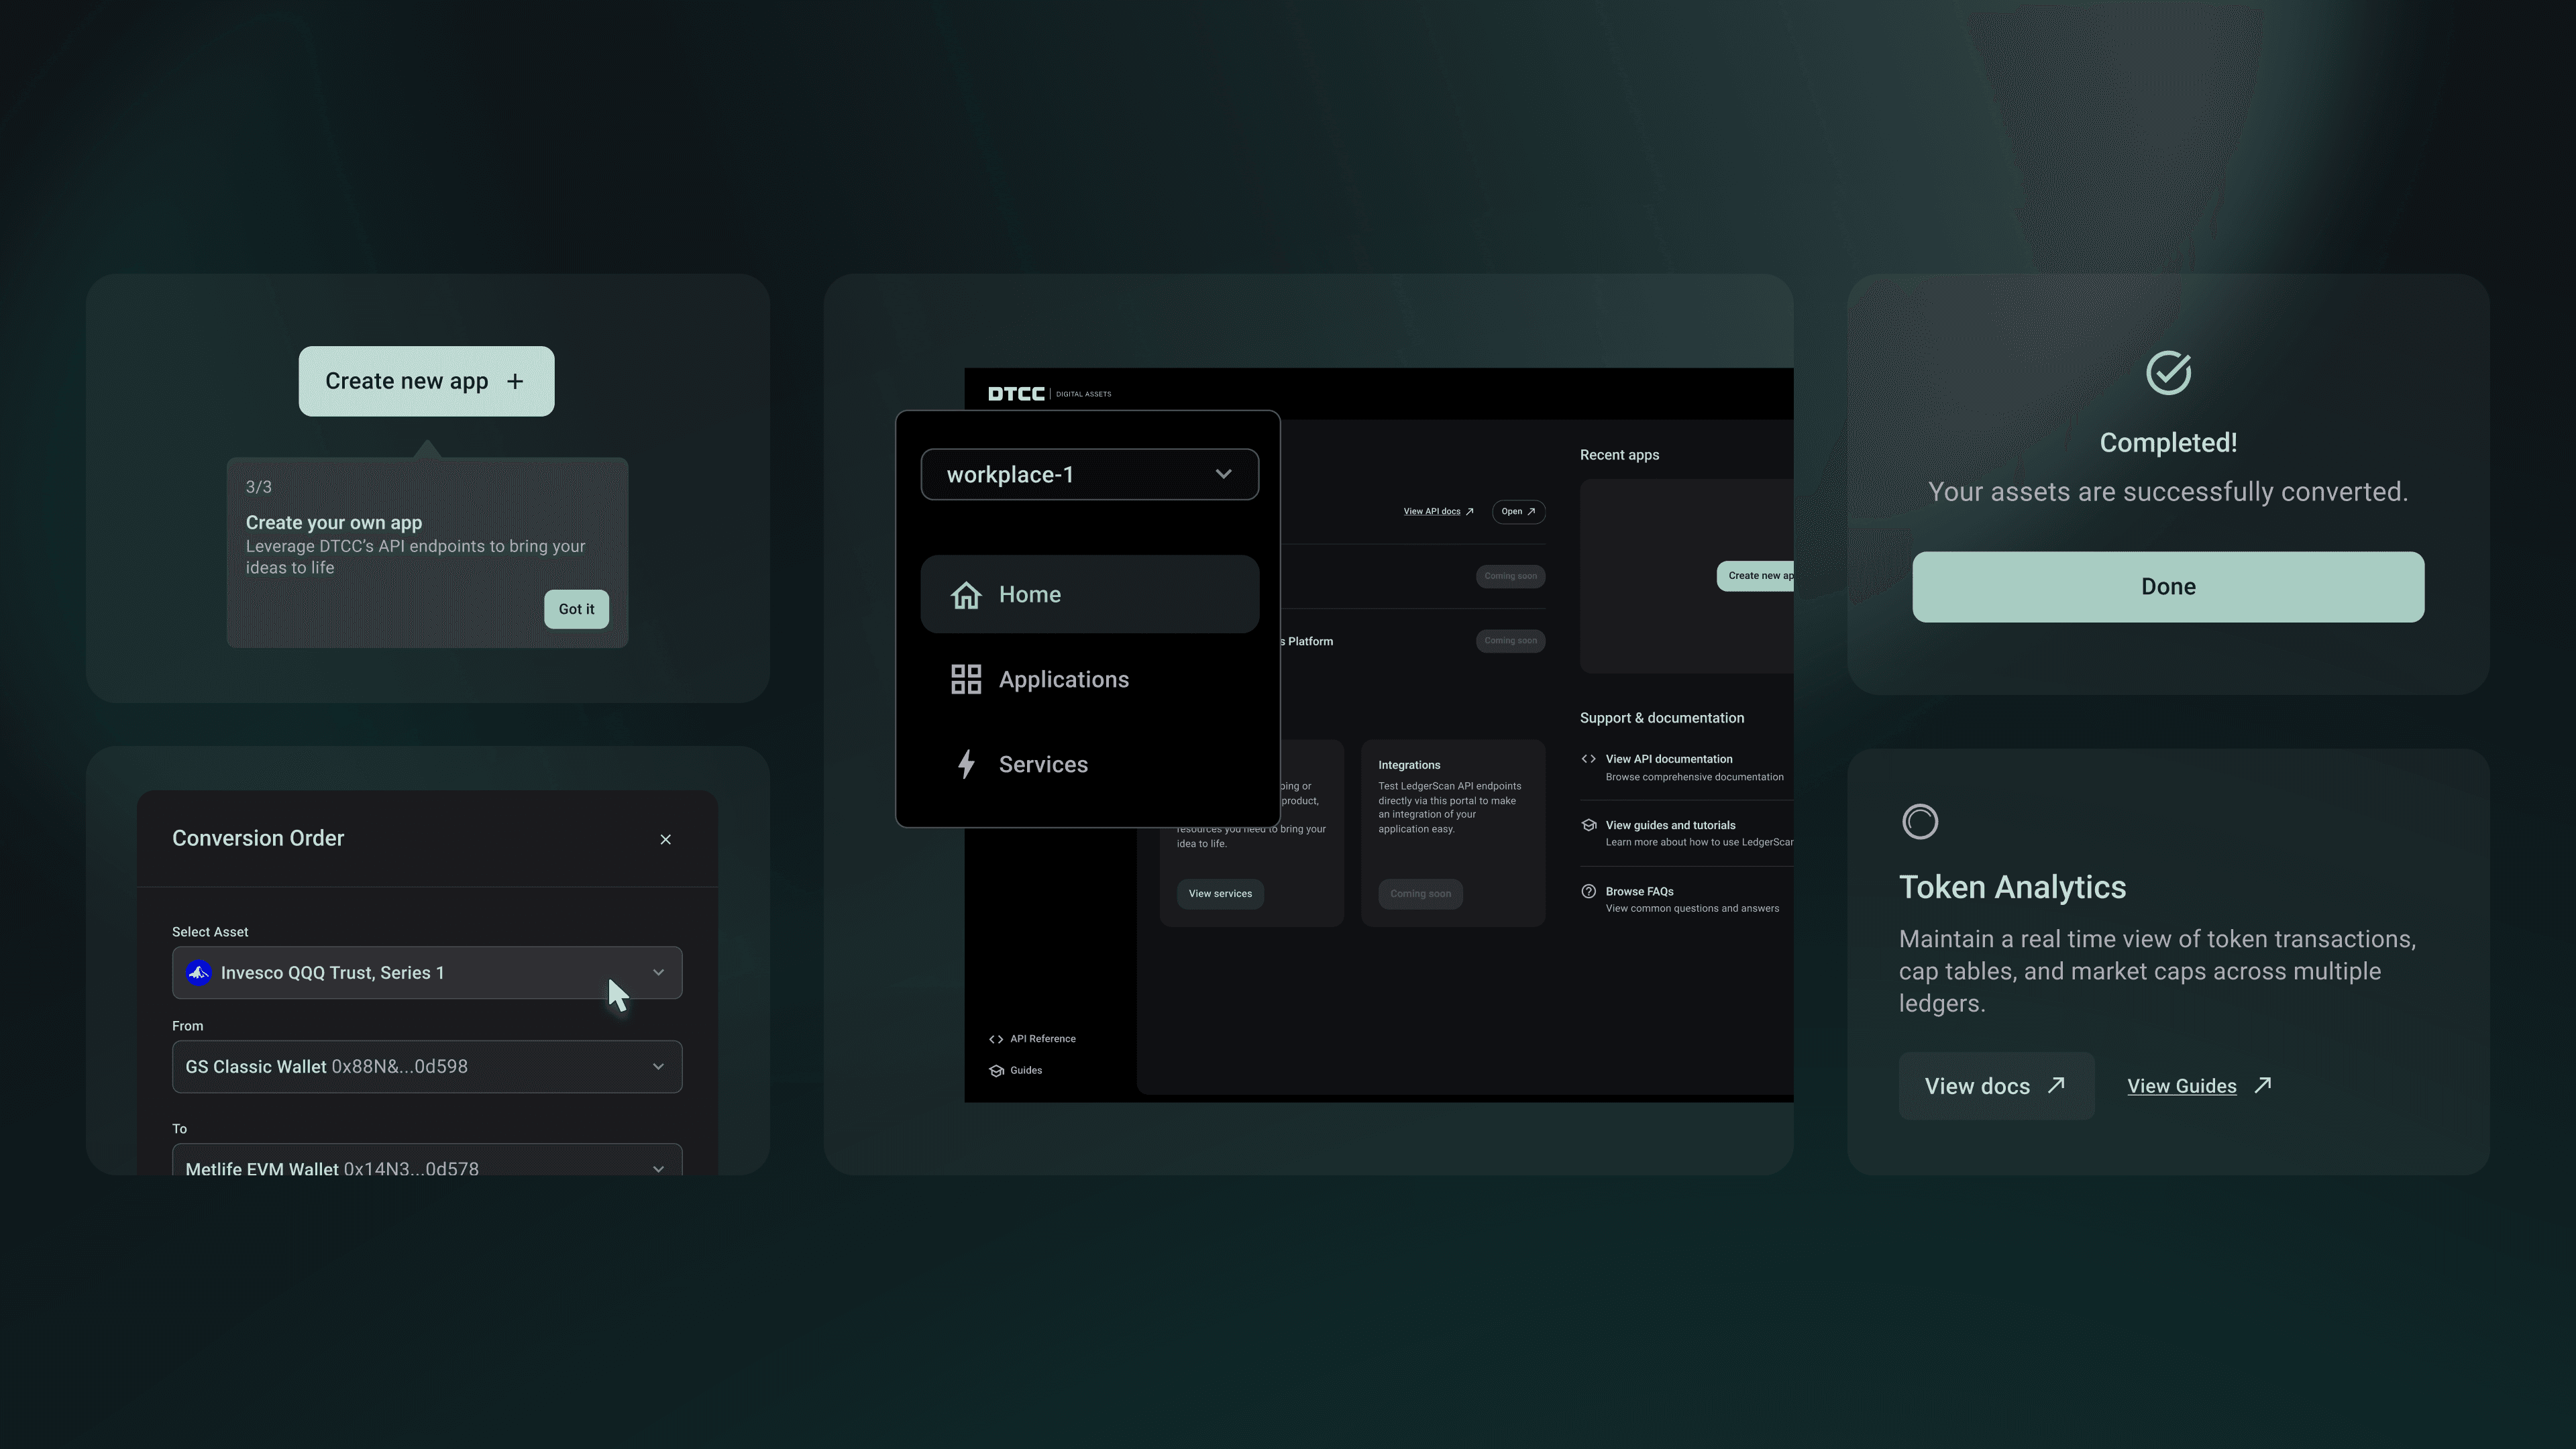The height and width of the screenshot is (1449, 2576).
Task: Expand the From wallet dropdown
Action: [x=427, y=1066]
